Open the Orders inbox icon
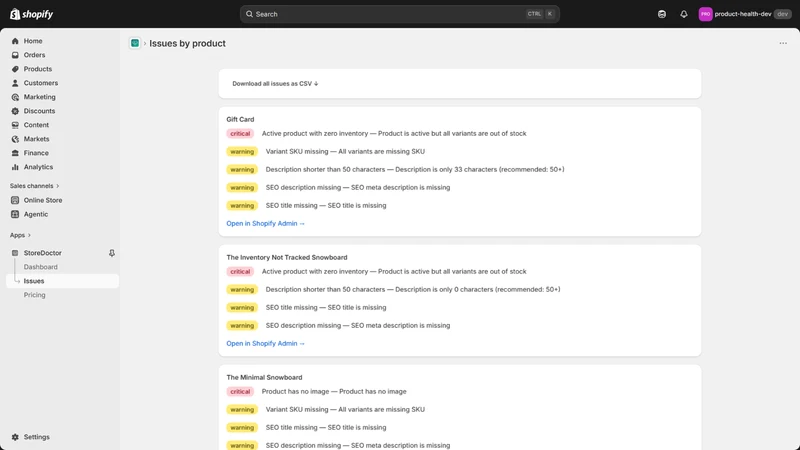 (x=15, y=55)
